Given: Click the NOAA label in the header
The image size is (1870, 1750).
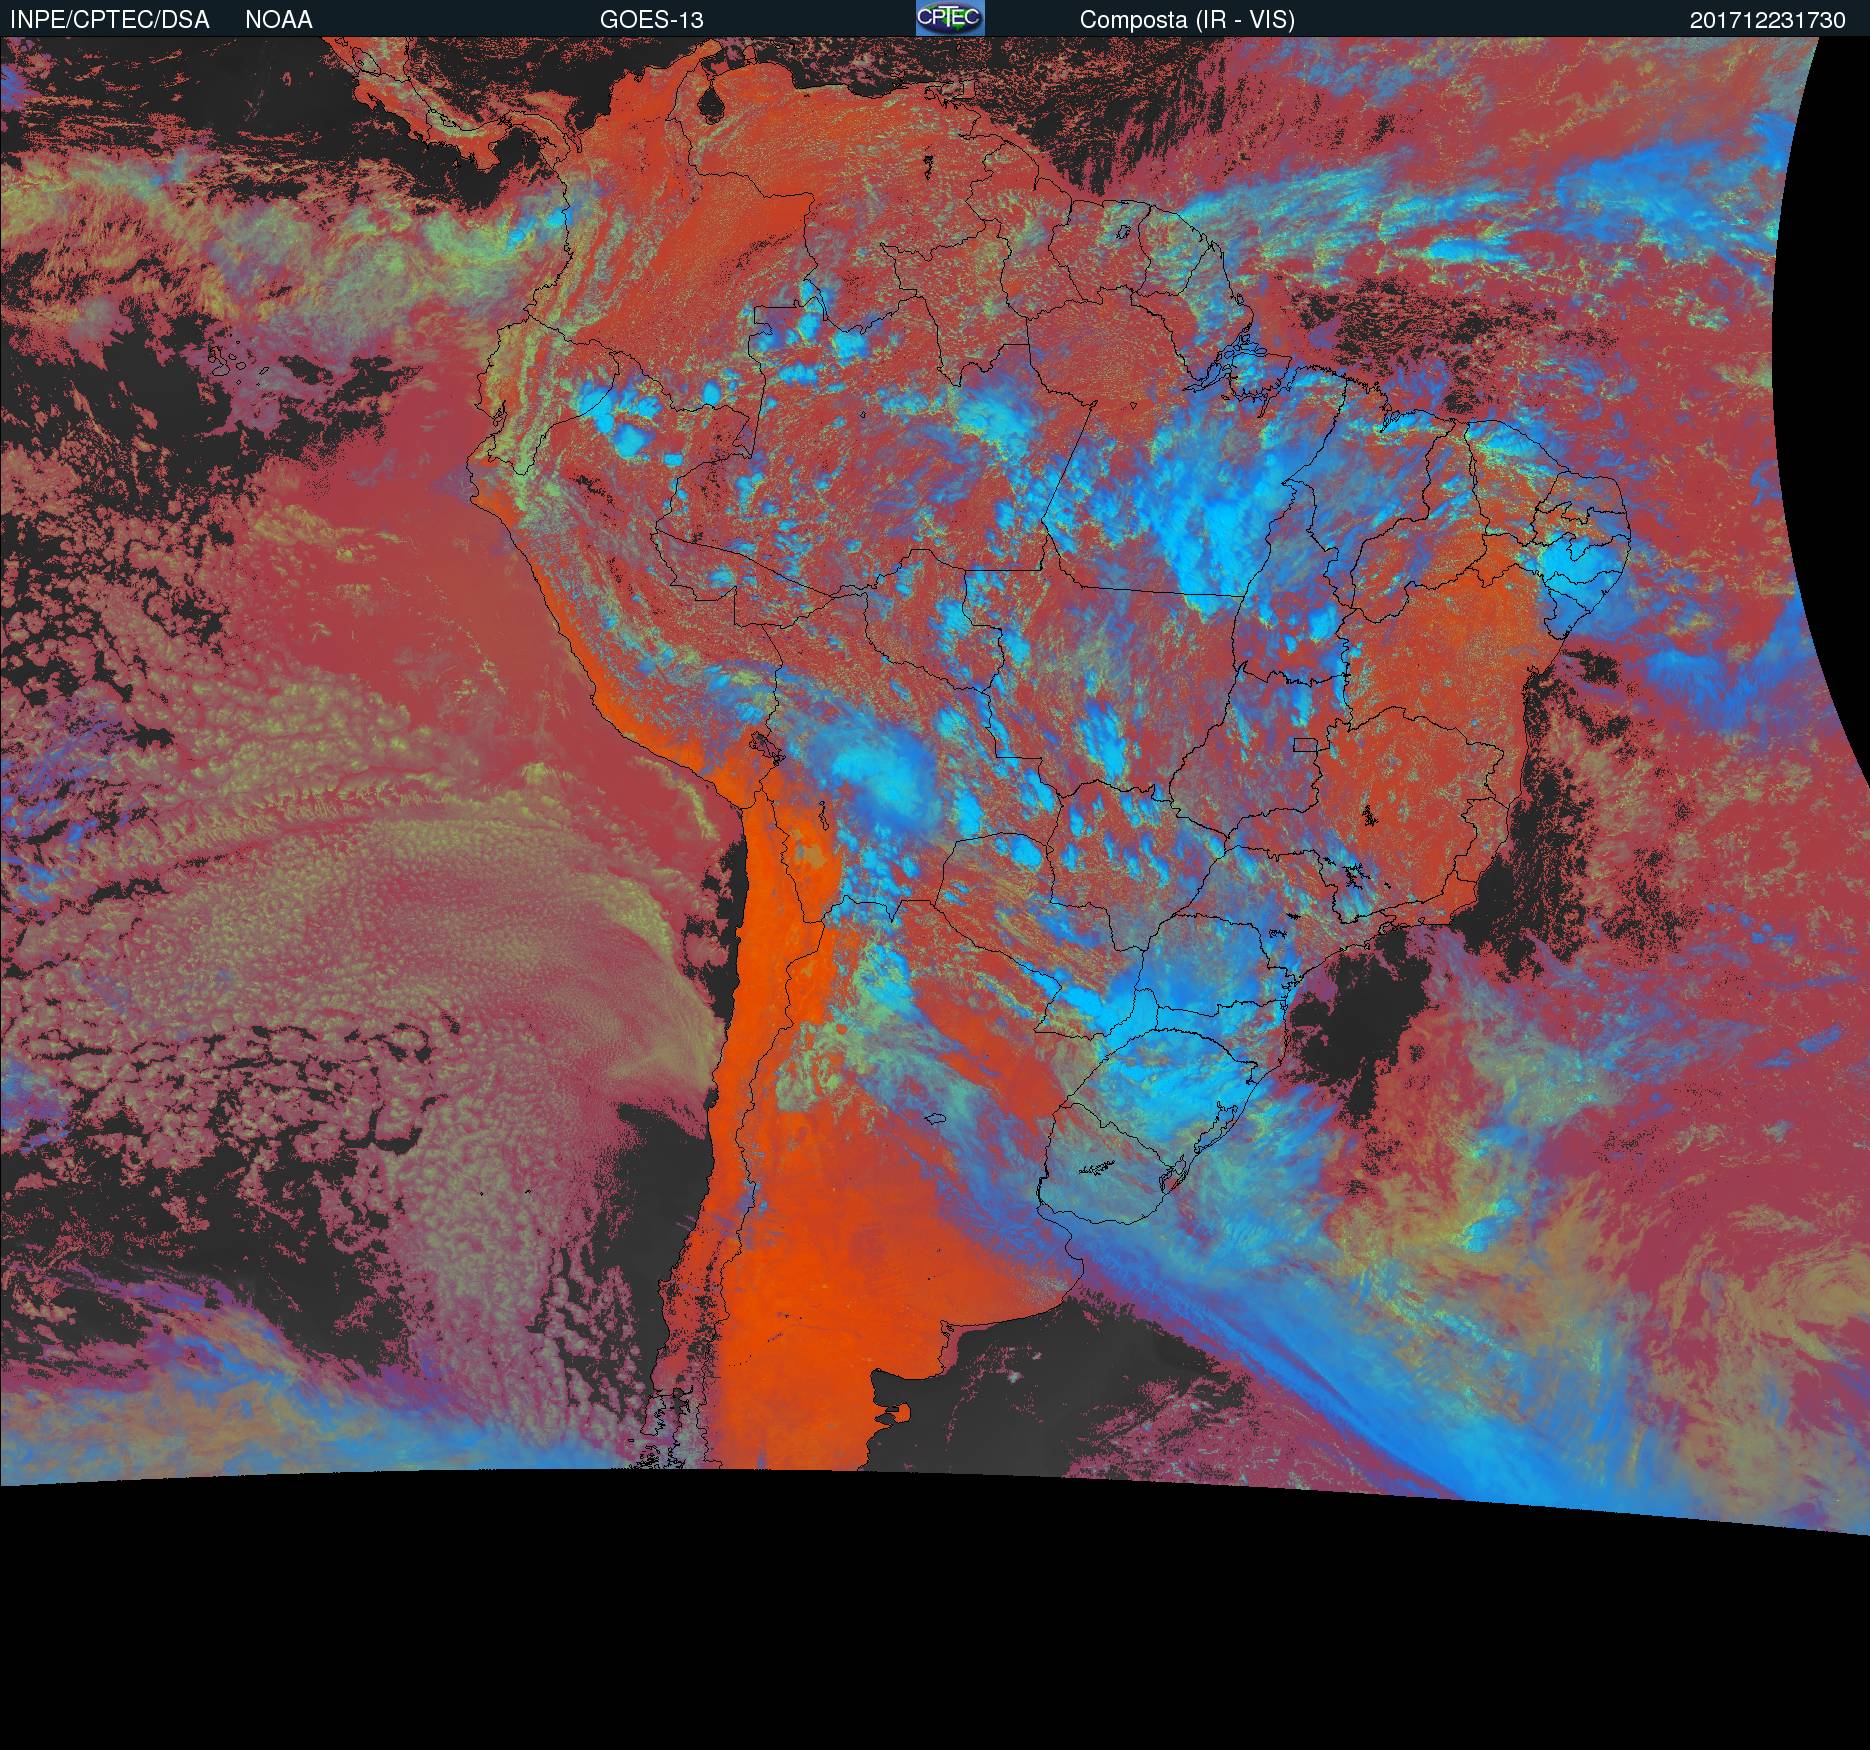Looking at the screenshot, I should (279, 20).
